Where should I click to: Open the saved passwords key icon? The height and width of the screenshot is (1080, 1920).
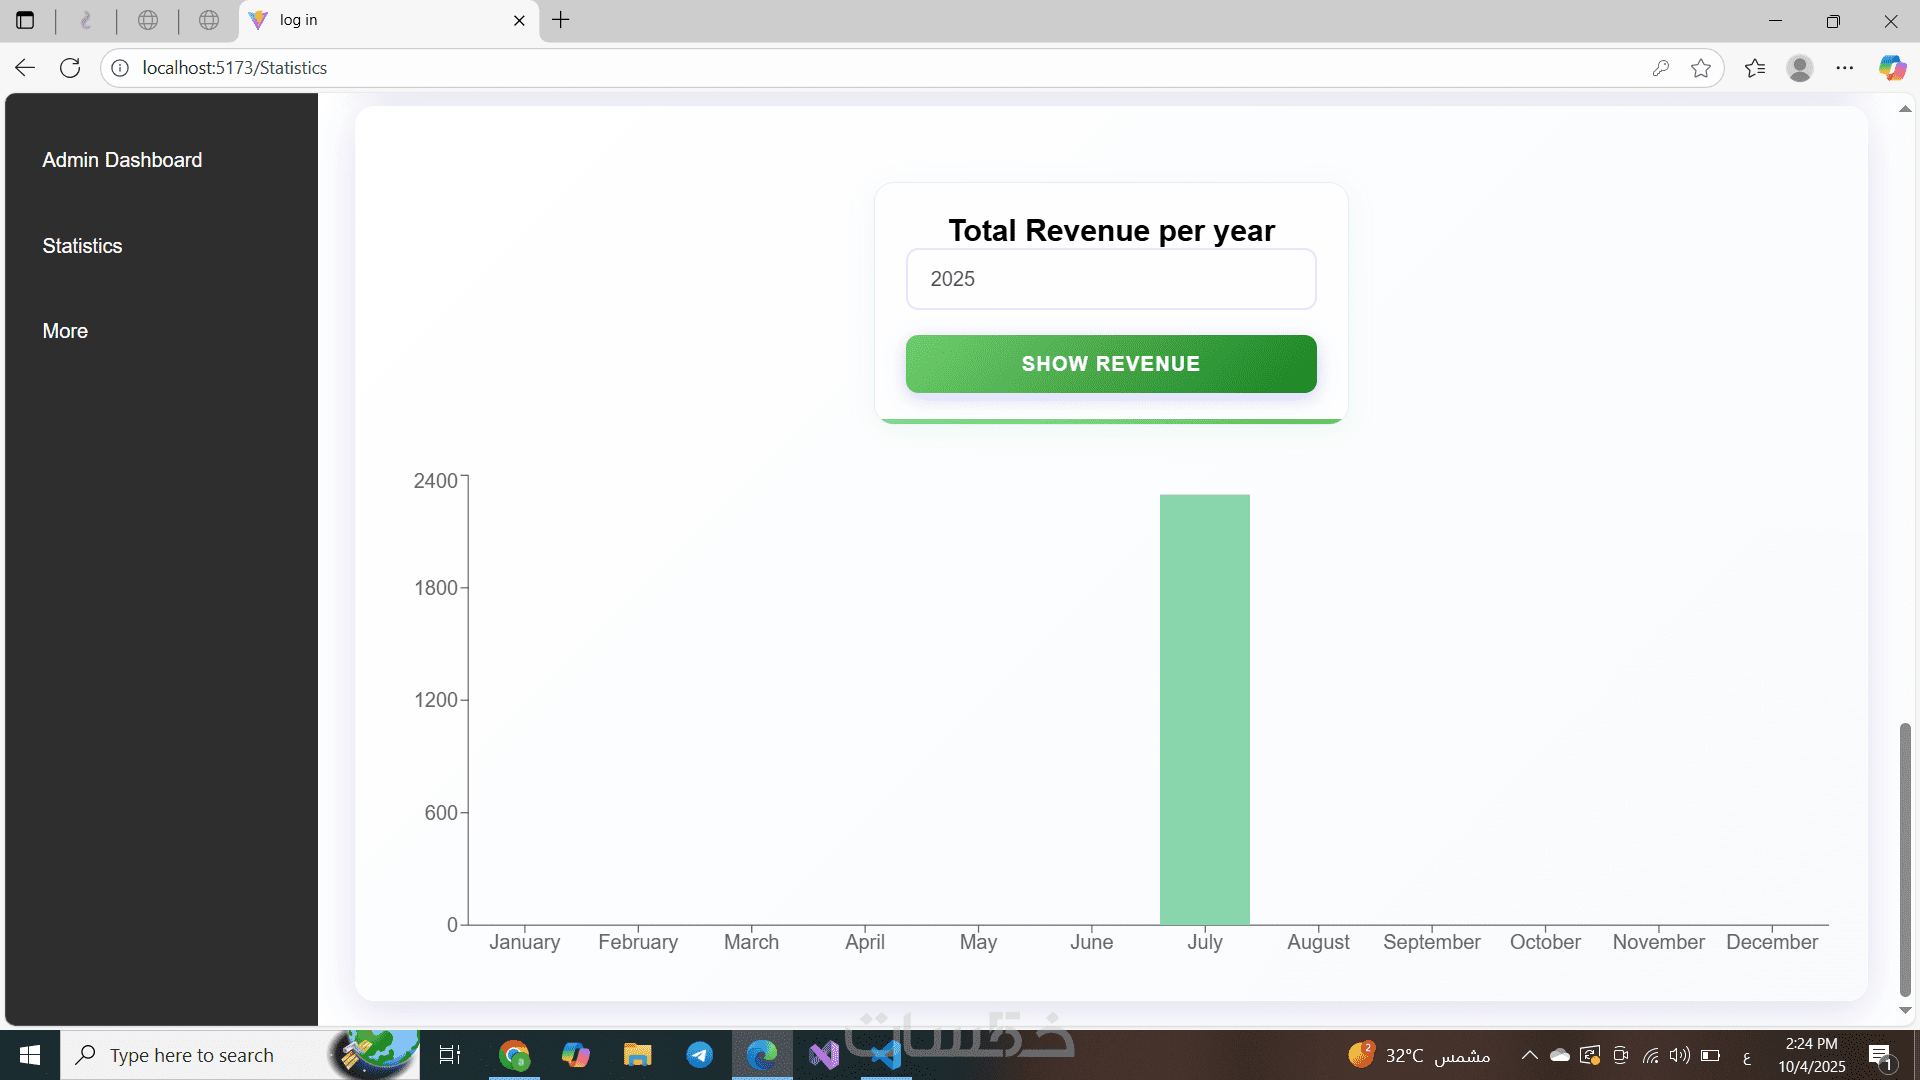pyautogui.click(x=1661, y=68)
